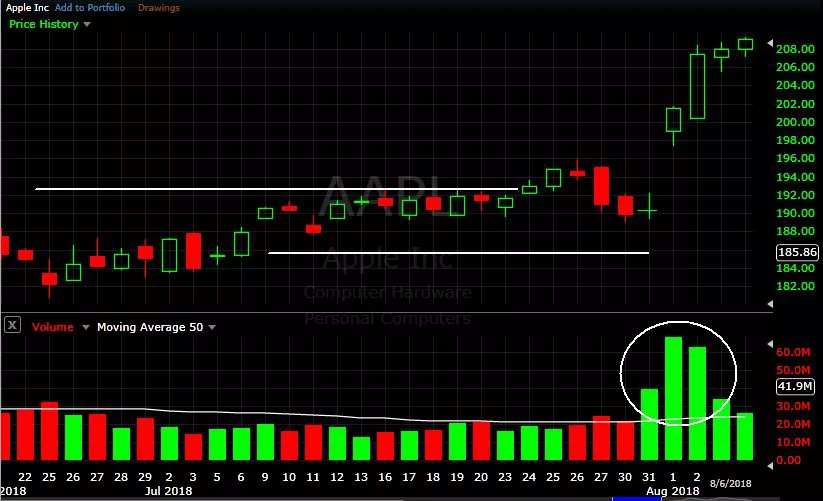Expand the arrow next to Moving Average 50
The width and height of the screenshot is (823, 501).
(x=212, y=327)
